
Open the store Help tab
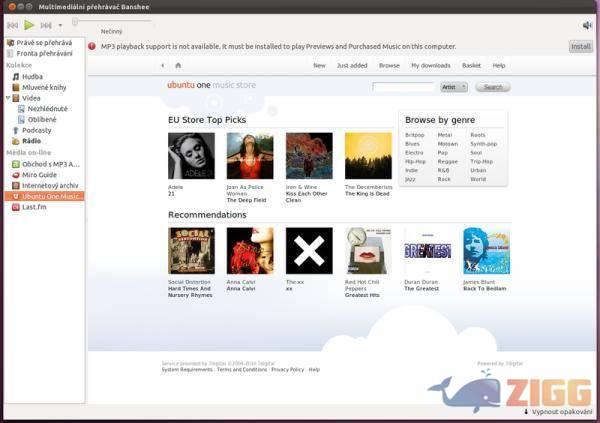[x=499, y=65]
